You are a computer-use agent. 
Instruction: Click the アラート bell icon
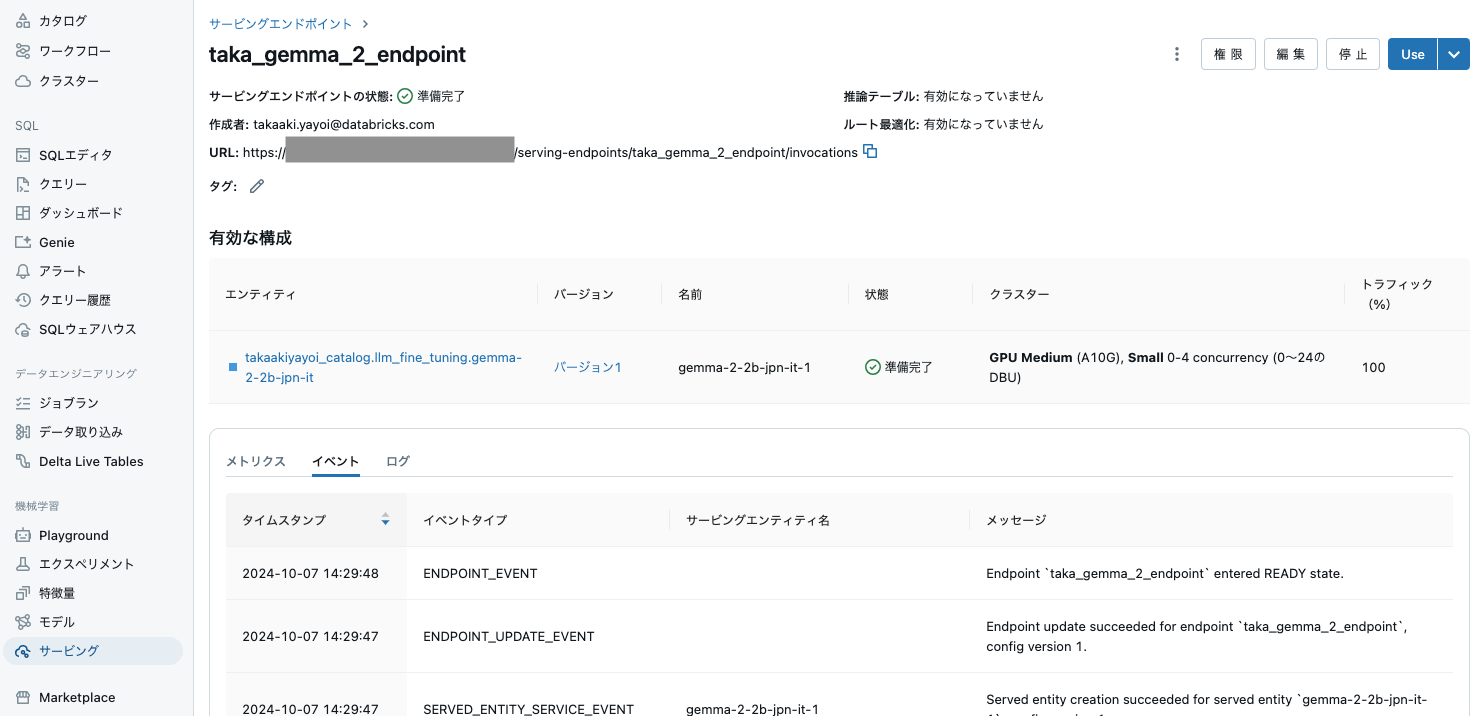[x=24, y=271]
